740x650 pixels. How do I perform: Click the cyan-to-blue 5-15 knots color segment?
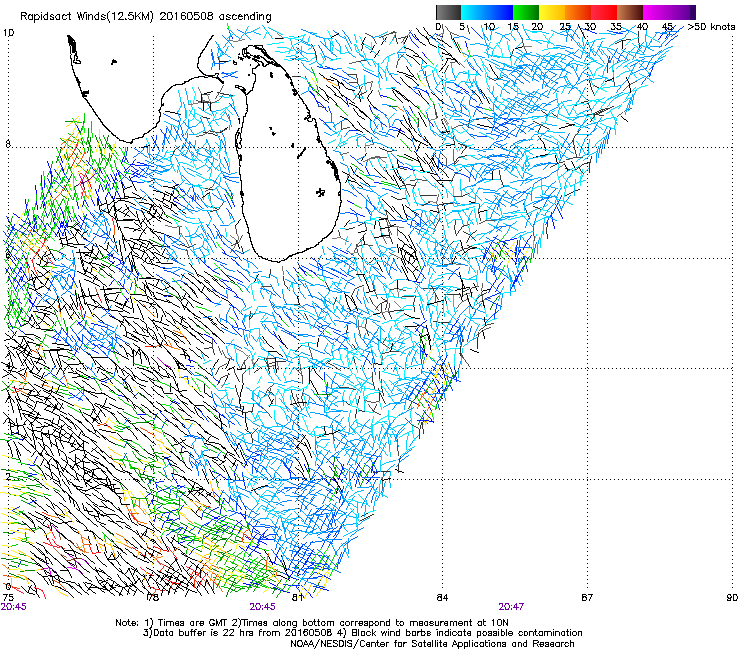coord(487,12)
